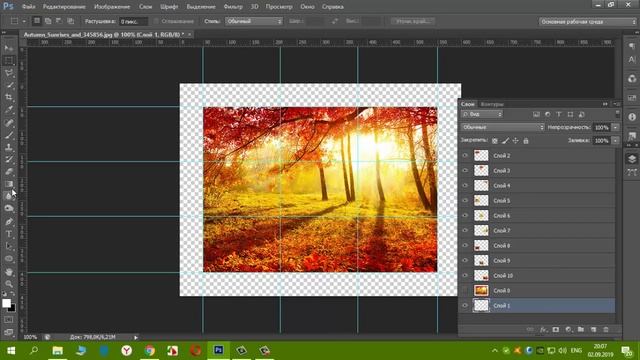The height and width of the screenshot is (360, 640).
Task: Switch to the Контуры tab
Action: tap(492, 104)
